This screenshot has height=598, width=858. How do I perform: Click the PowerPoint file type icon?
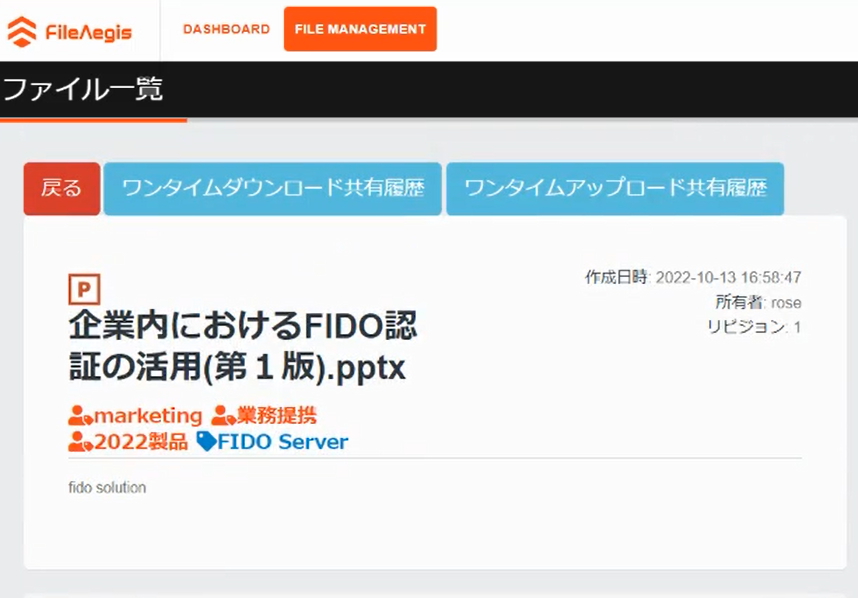[84, 289]
